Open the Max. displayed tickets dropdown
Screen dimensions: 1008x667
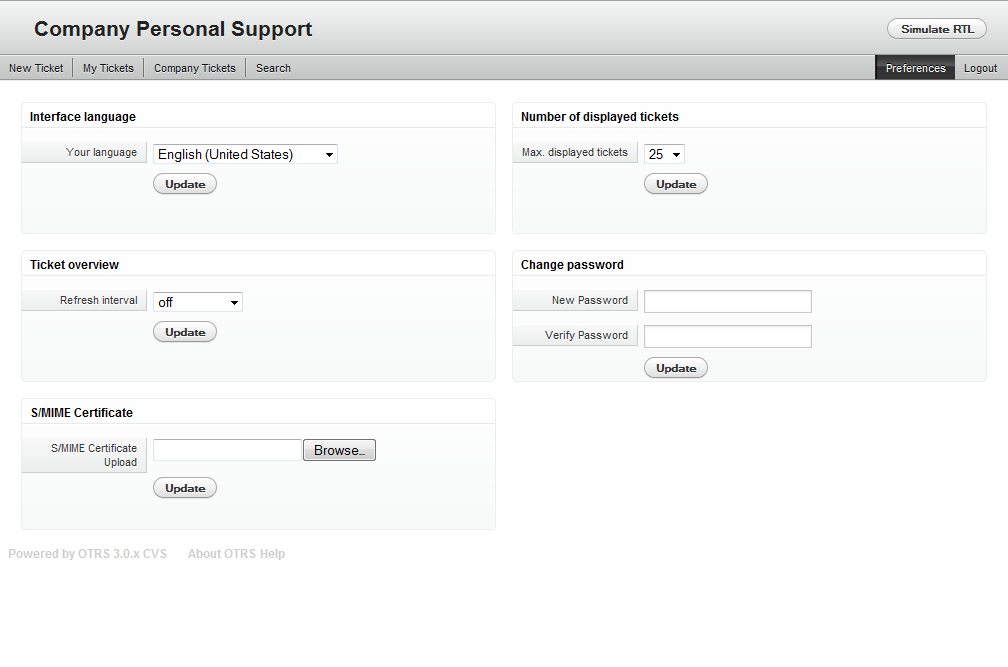tap(664, 154)
